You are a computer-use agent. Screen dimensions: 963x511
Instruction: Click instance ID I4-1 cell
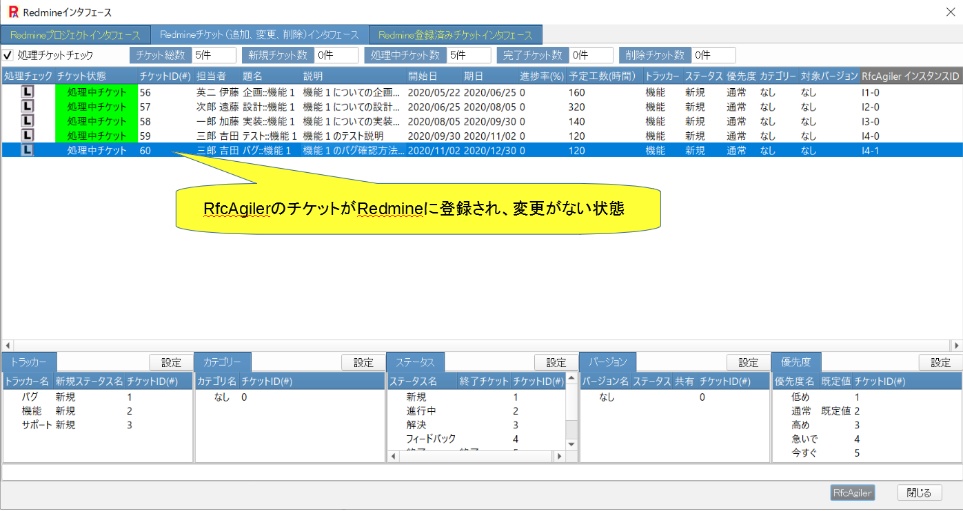[870, 150]
